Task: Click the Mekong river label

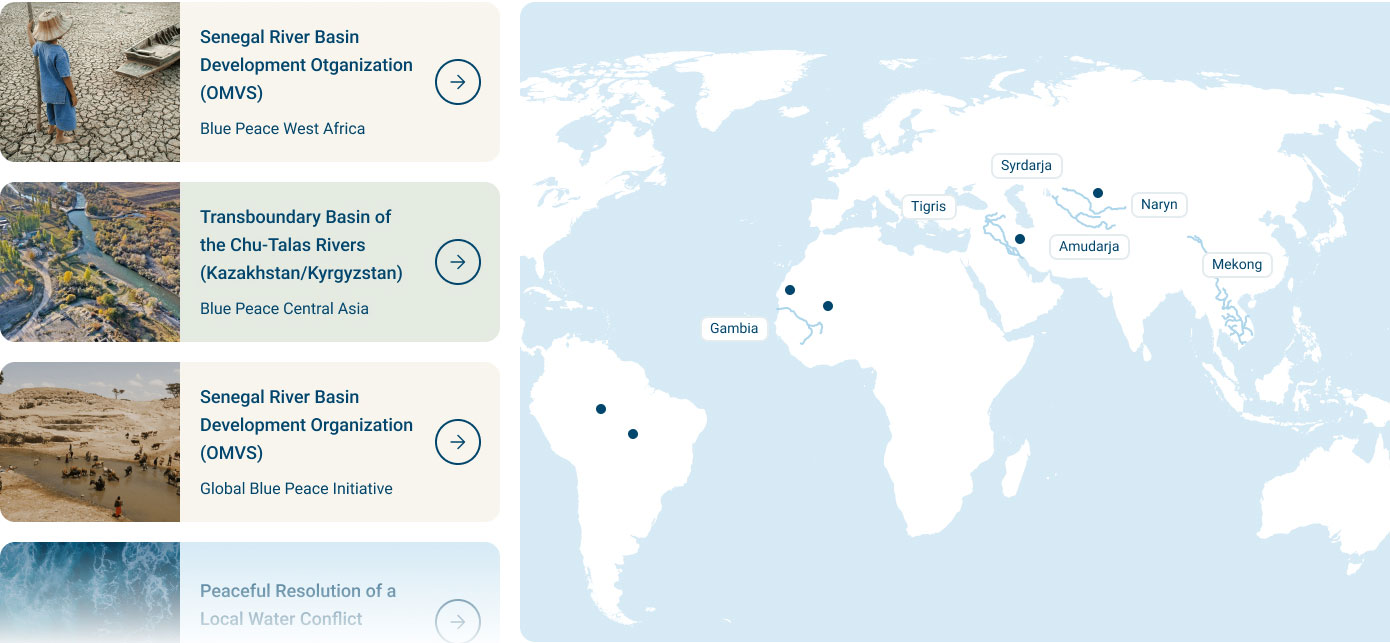Action: [1237, 265]
